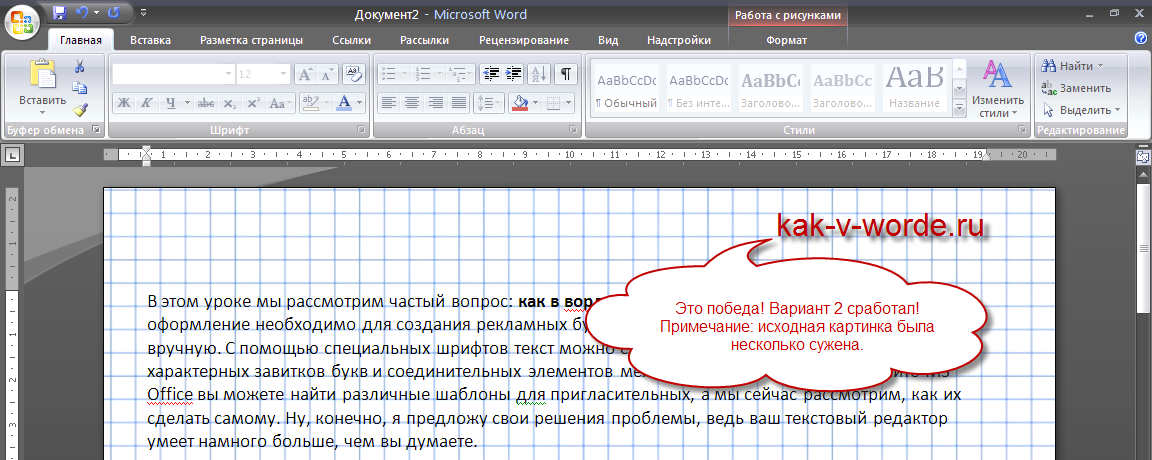Apply the Название style
Viewport: 1152px width, 460px height.
pyautogui.click(x=915, y=88)
